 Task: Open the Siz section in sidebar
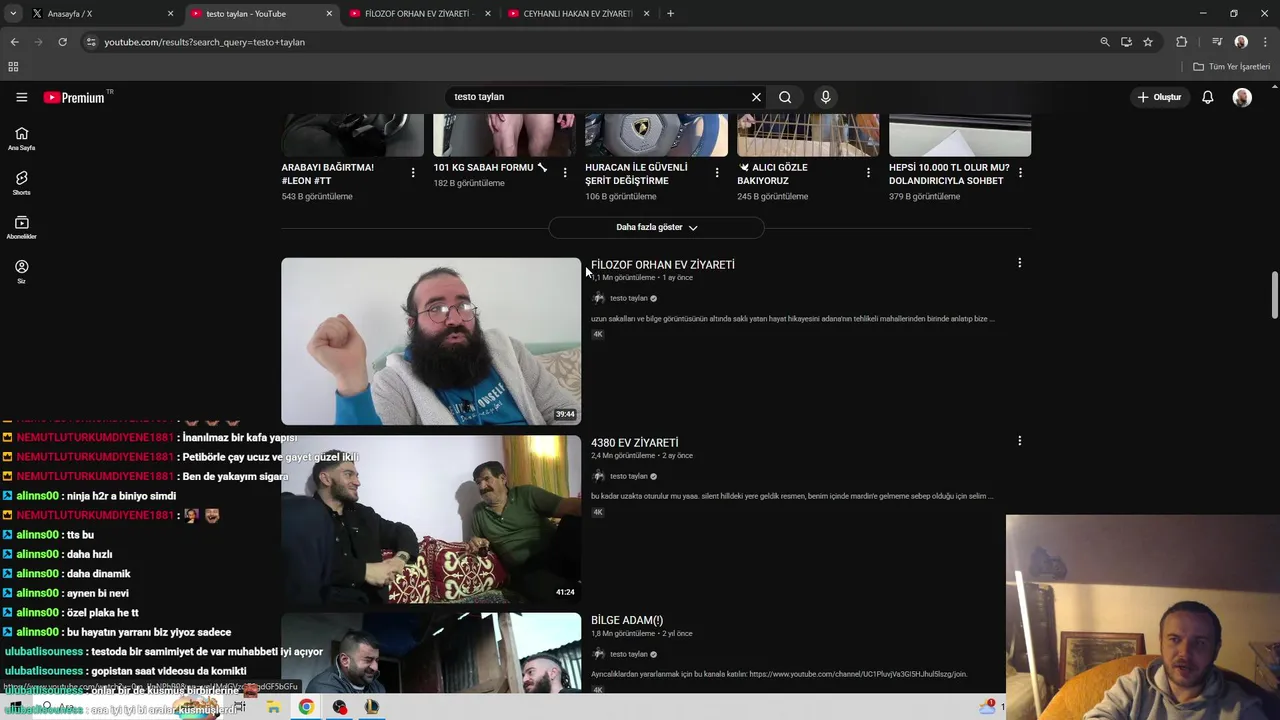(21, 272)
